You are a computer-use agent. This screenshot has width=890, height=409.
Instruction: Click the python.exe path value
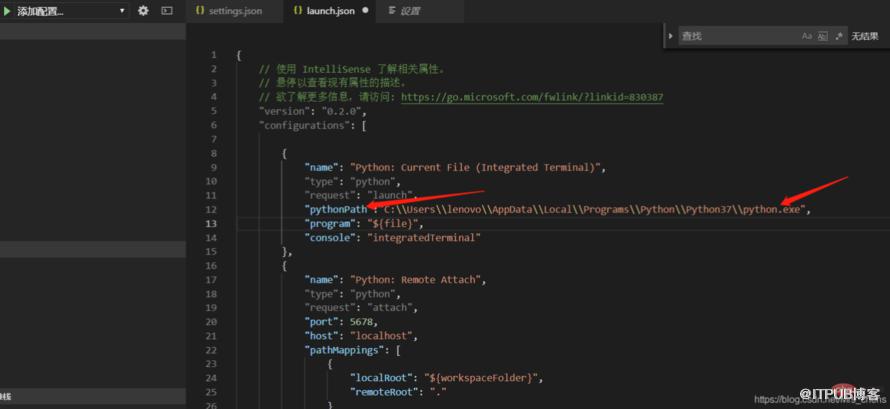tap(593, 209)
